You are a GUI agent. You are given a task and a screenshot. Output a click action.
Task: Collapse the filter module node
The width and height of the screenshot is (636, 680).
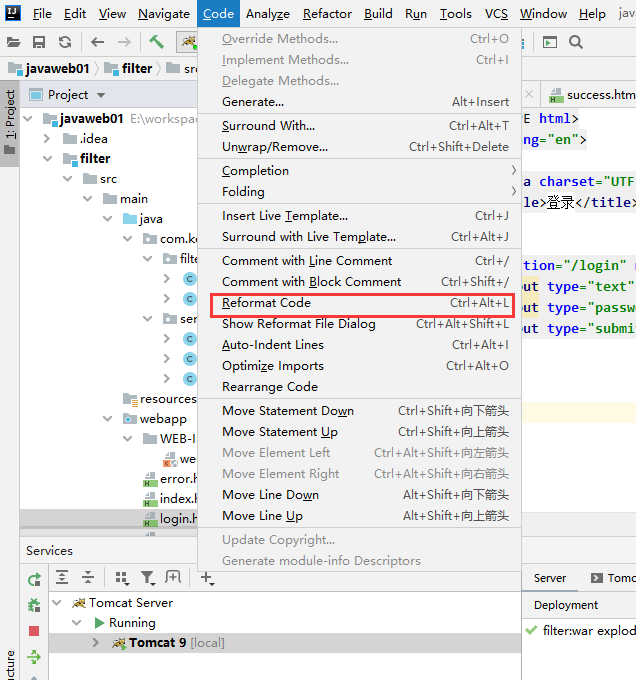47,159
